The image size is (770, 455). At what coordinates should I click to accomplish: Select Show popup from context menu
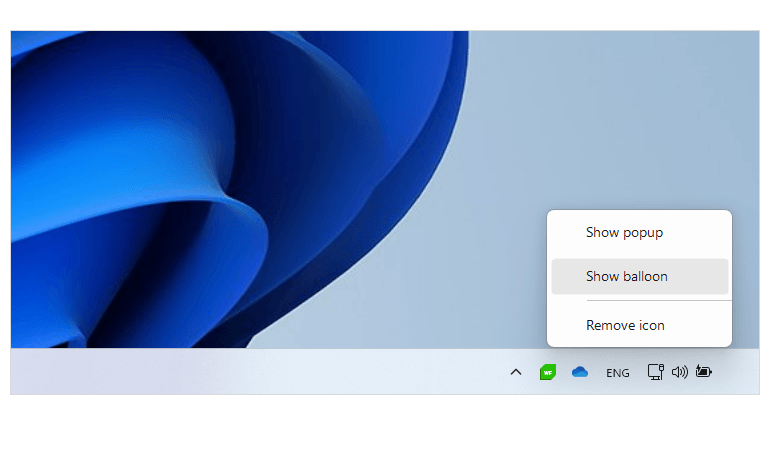[639, 233]
